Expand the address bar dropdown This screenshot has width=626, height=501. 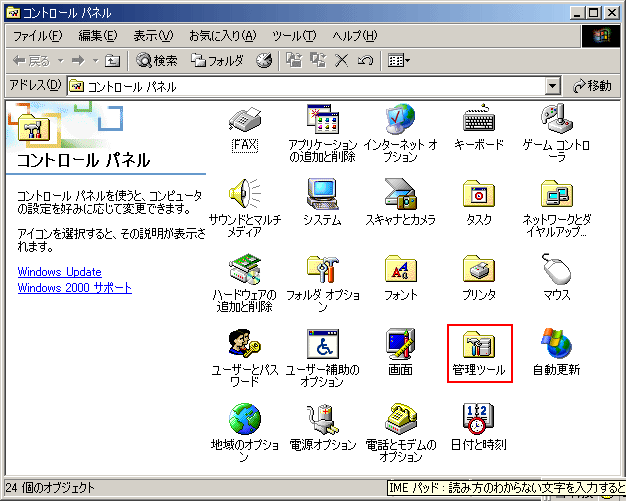pos(553,86)
